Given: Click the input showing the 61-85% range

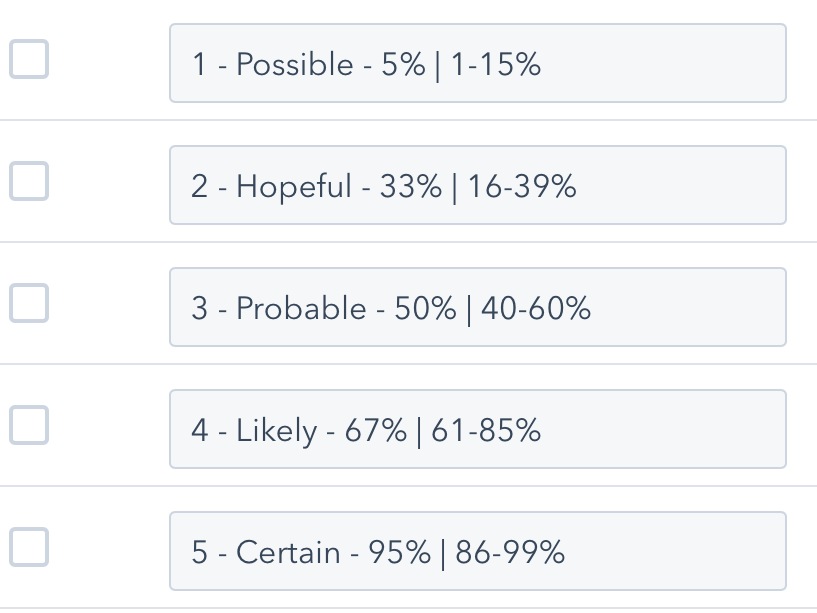Looking at the screenshot, I should [x=477, y=429].
